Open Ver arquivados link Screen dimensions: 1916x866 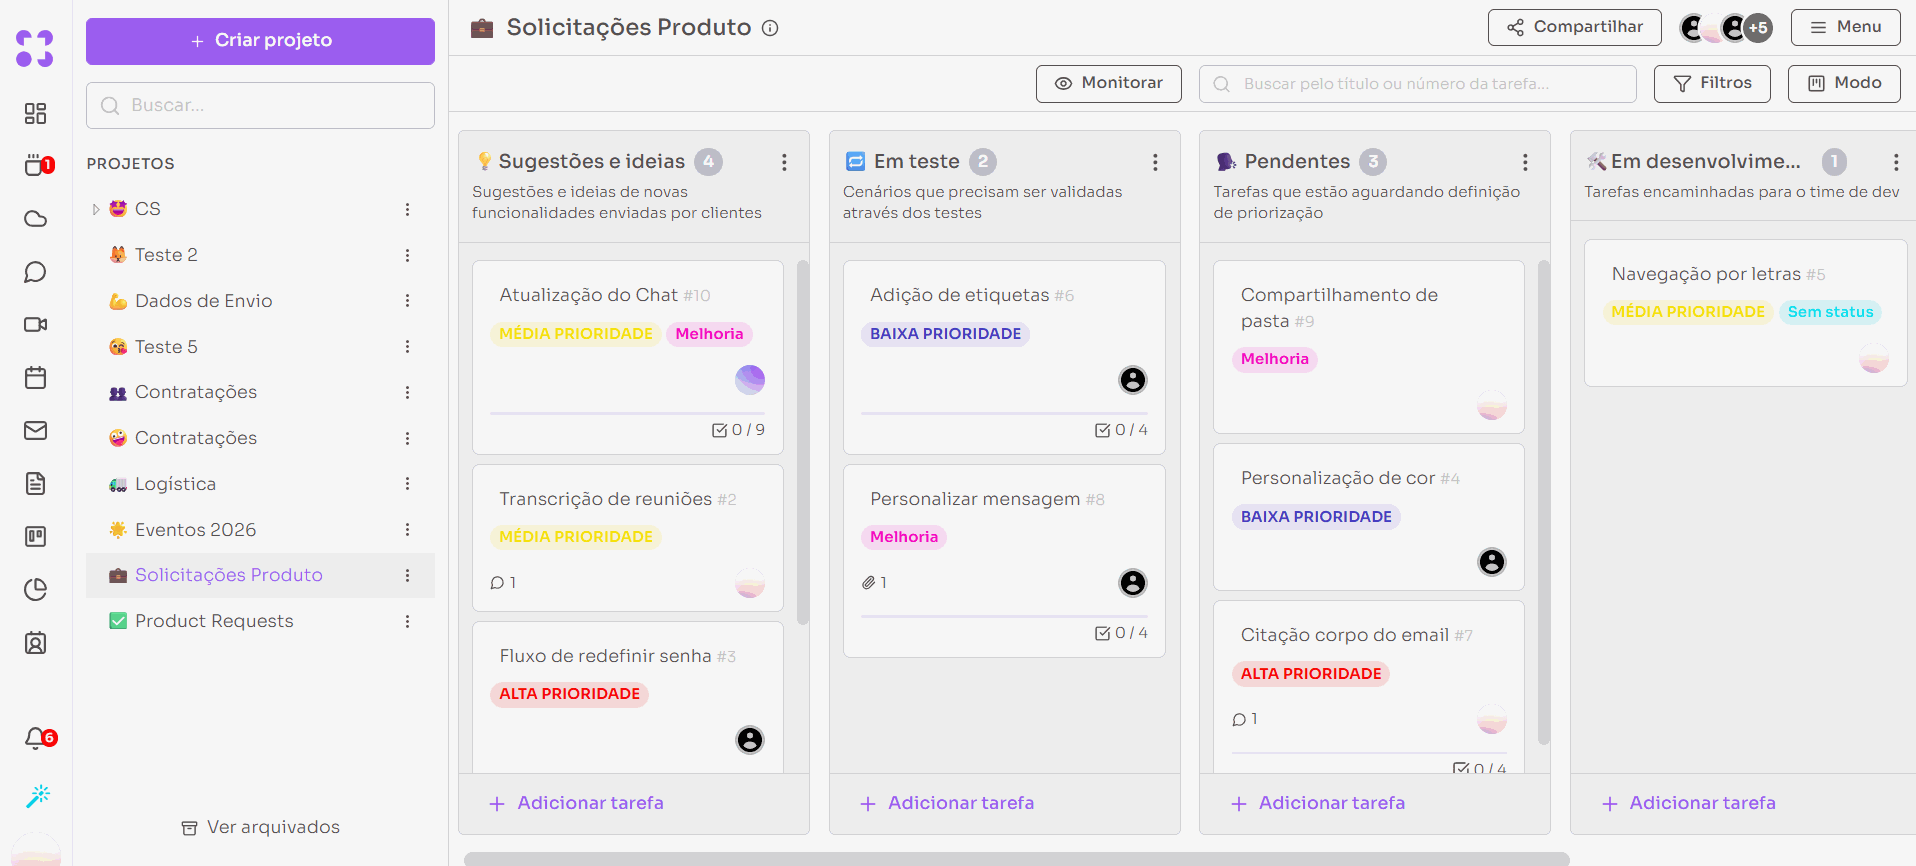pos(260,827)
